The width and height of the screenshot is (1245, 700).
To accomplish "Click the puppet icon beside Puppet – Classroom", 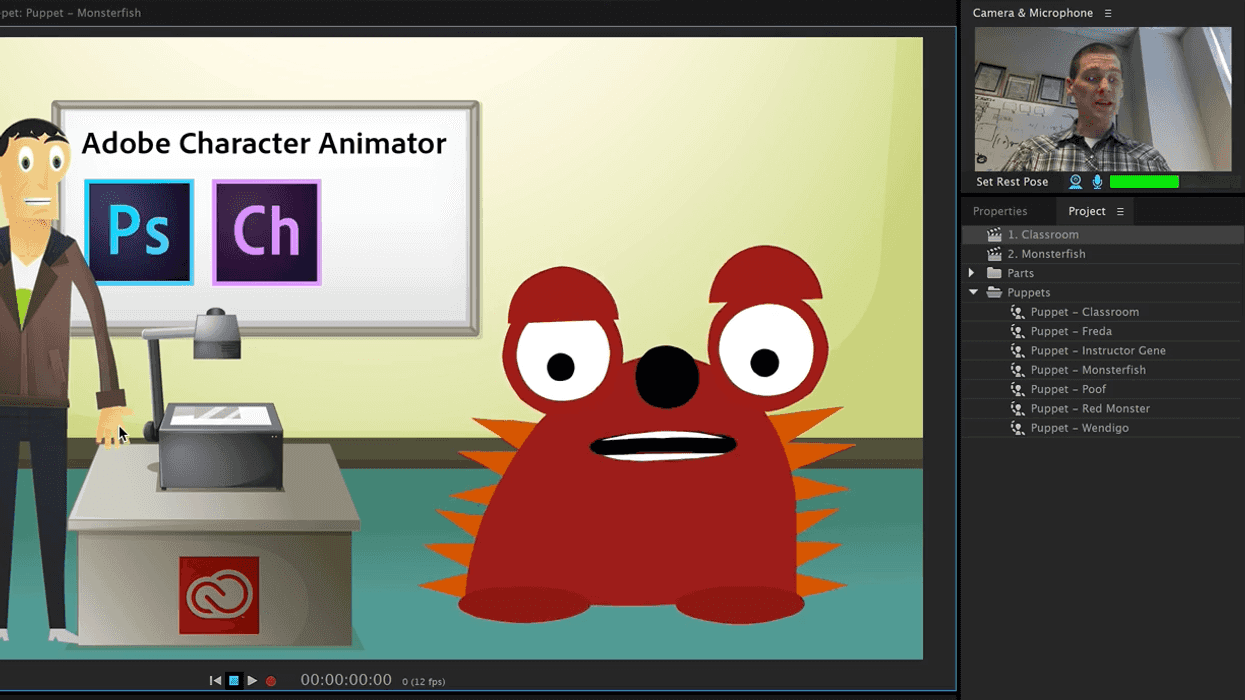I will (1017, 312).
